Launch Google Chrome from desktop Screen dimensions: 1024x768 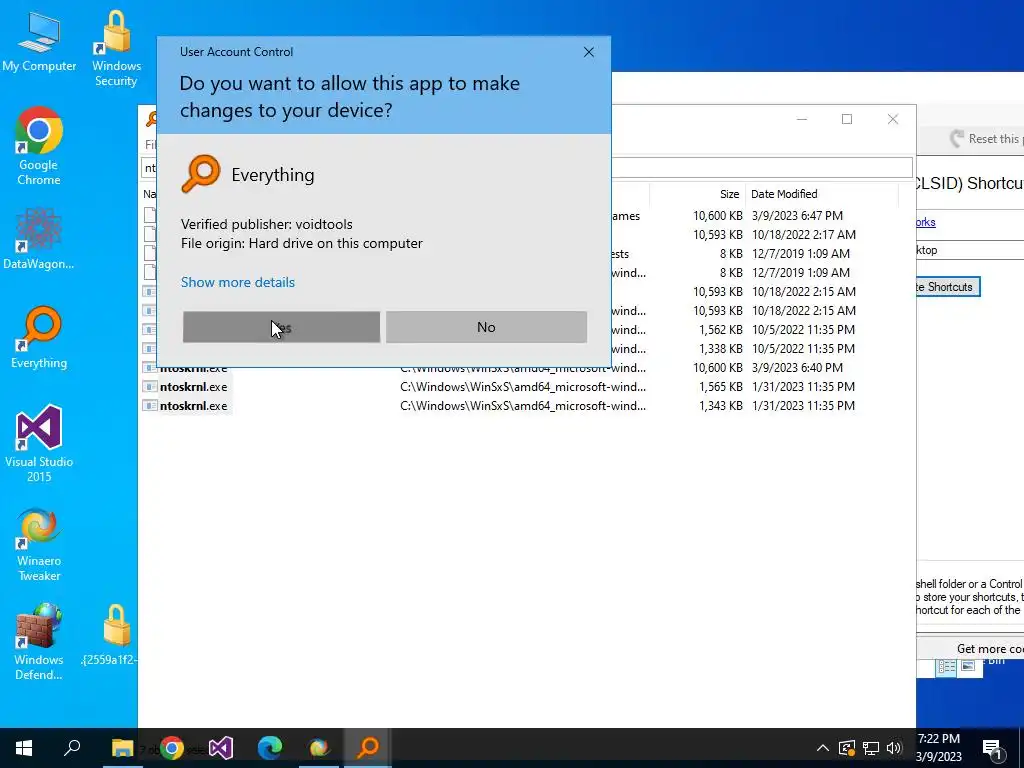39,146
